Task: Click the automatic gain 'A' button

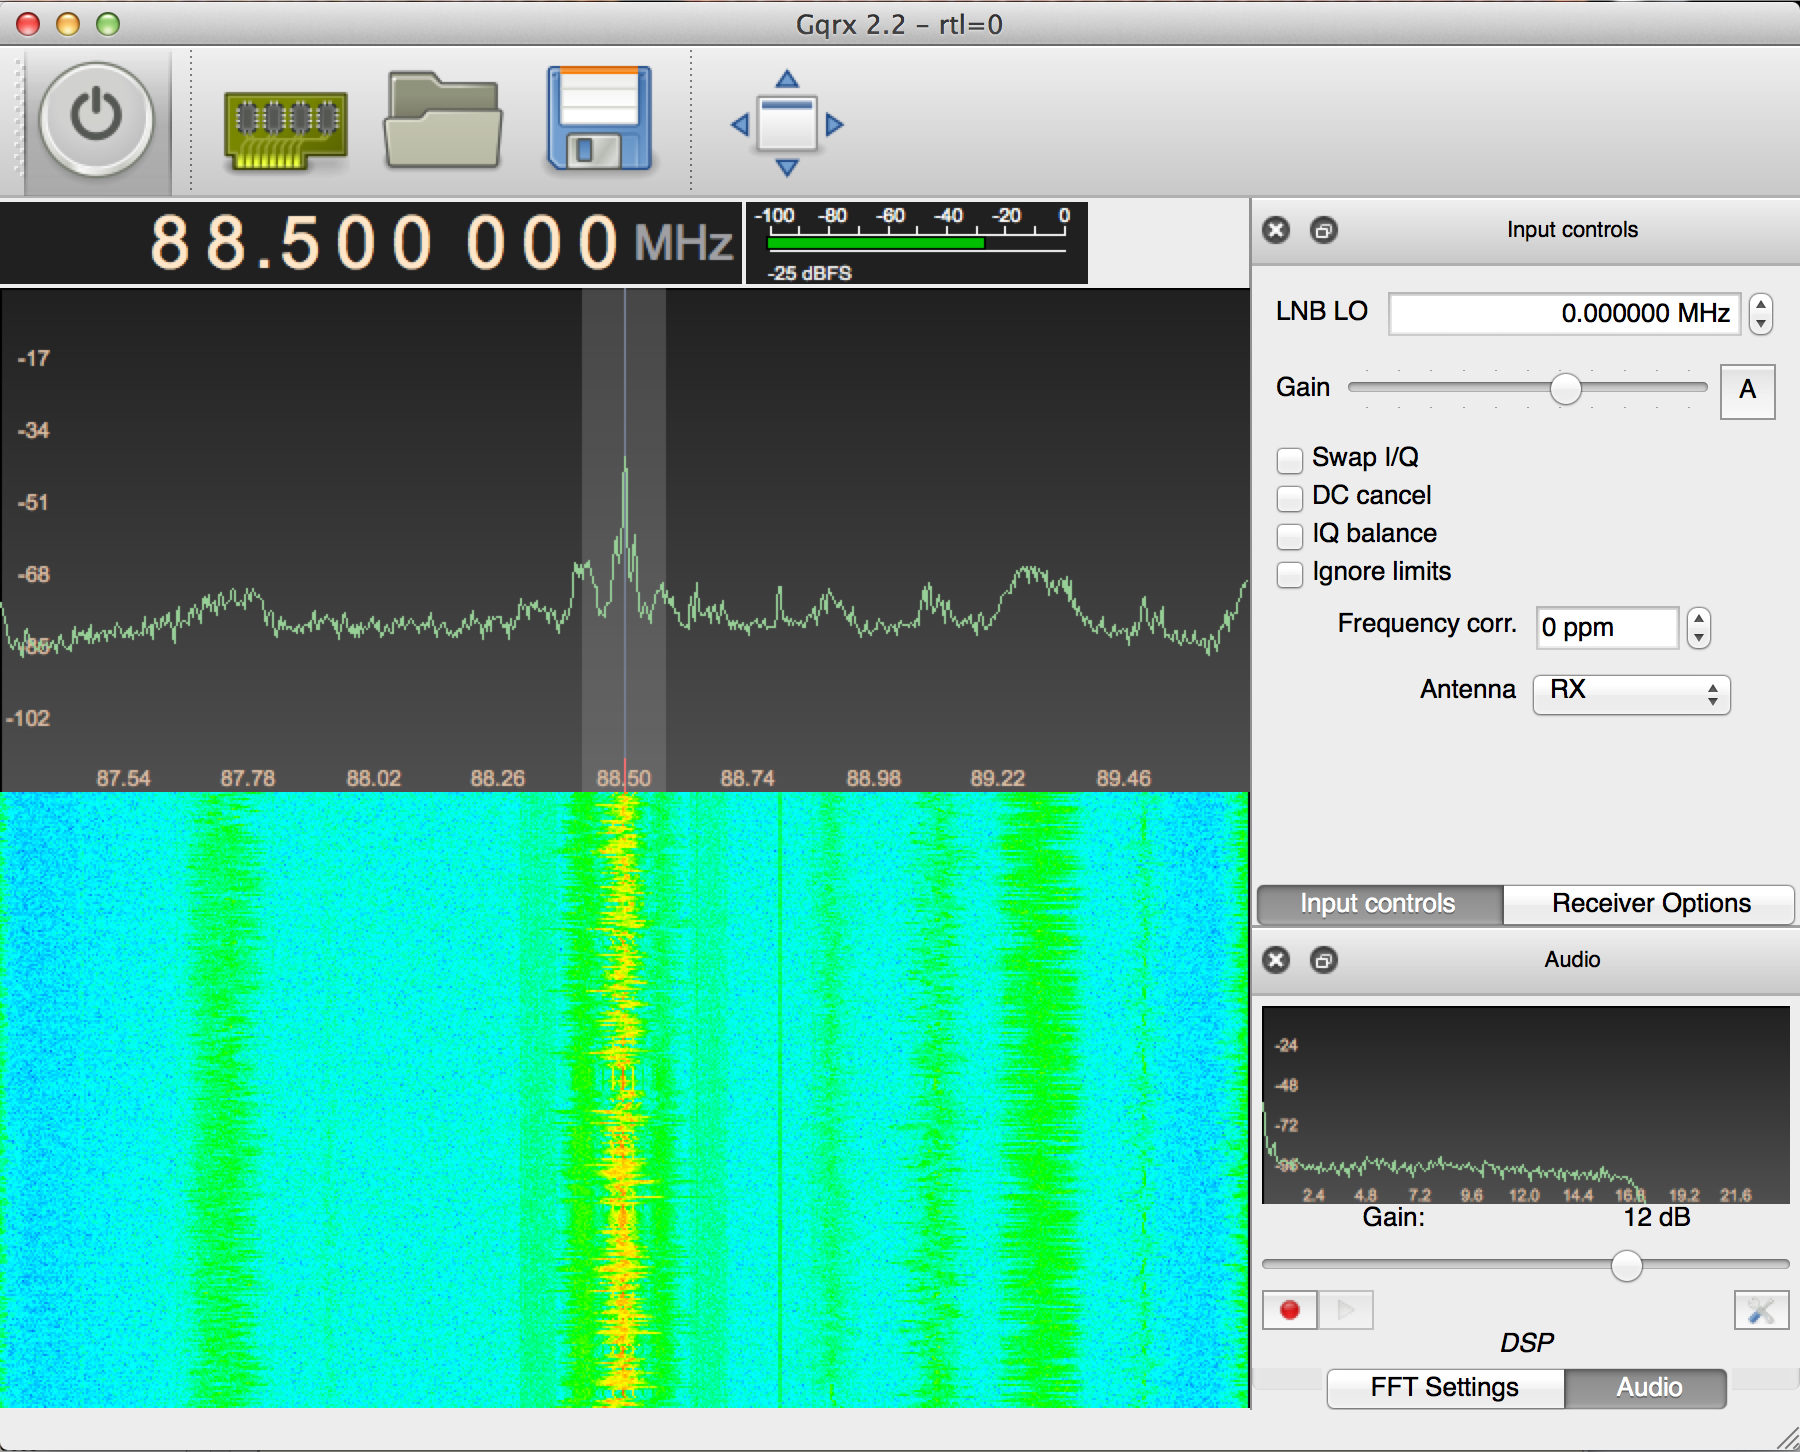Action: (1747, 390)
